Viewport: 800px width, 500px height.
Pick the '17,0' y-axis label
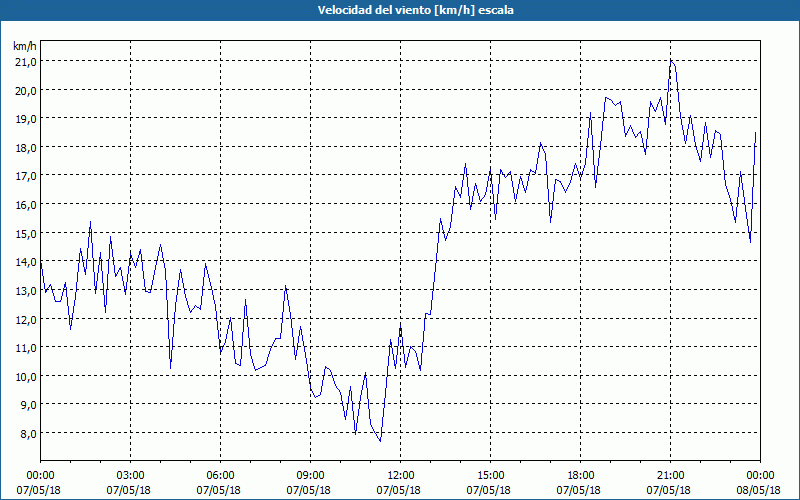pyautogui.click(x=26, y=176)
